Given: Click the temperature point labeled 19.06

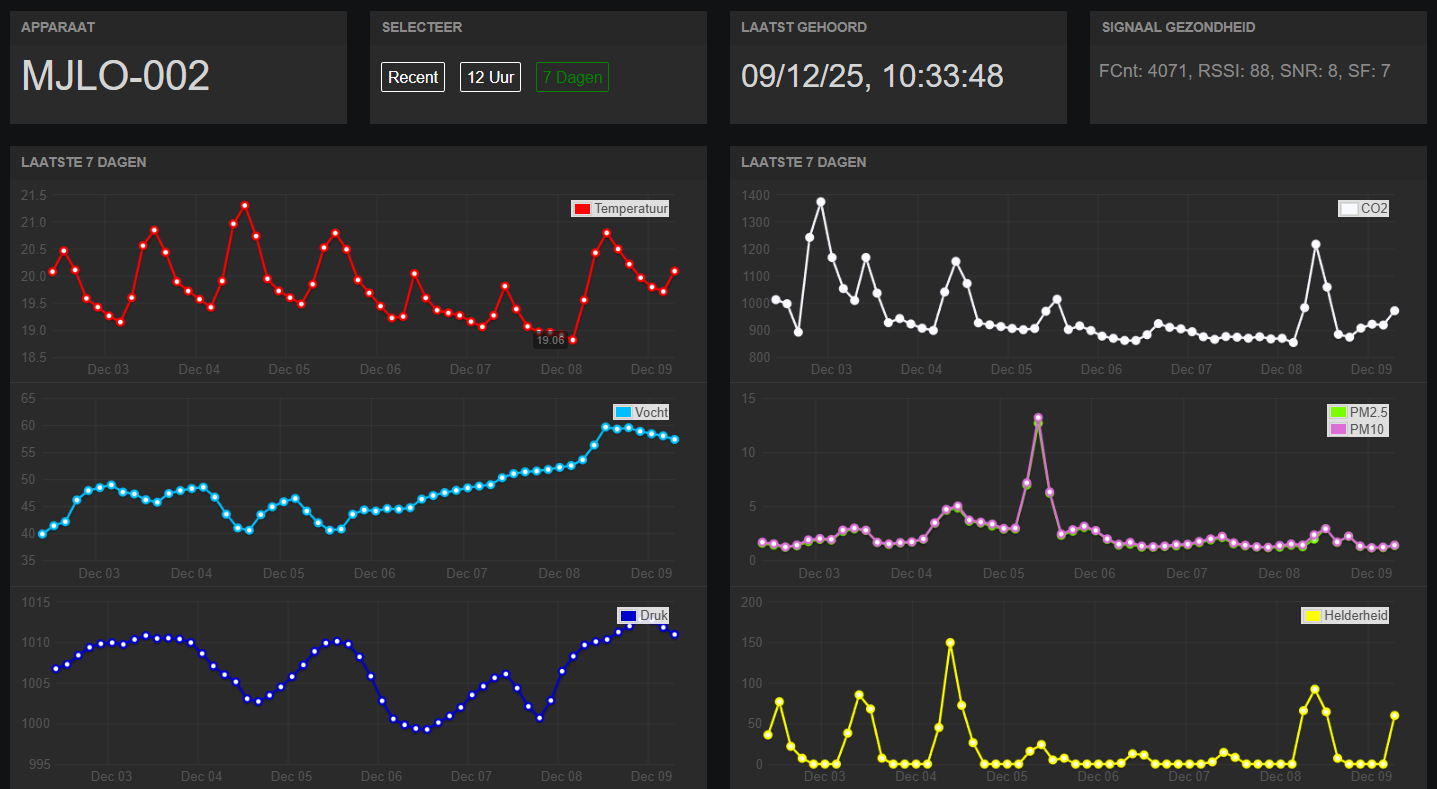Looking at the screenshot, I should click(550, 332).
